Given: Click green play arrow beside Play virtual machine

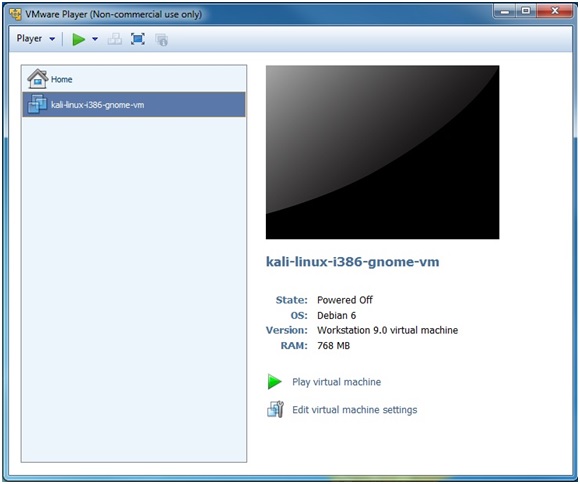Looking at the screenshot, I should 274,382.
